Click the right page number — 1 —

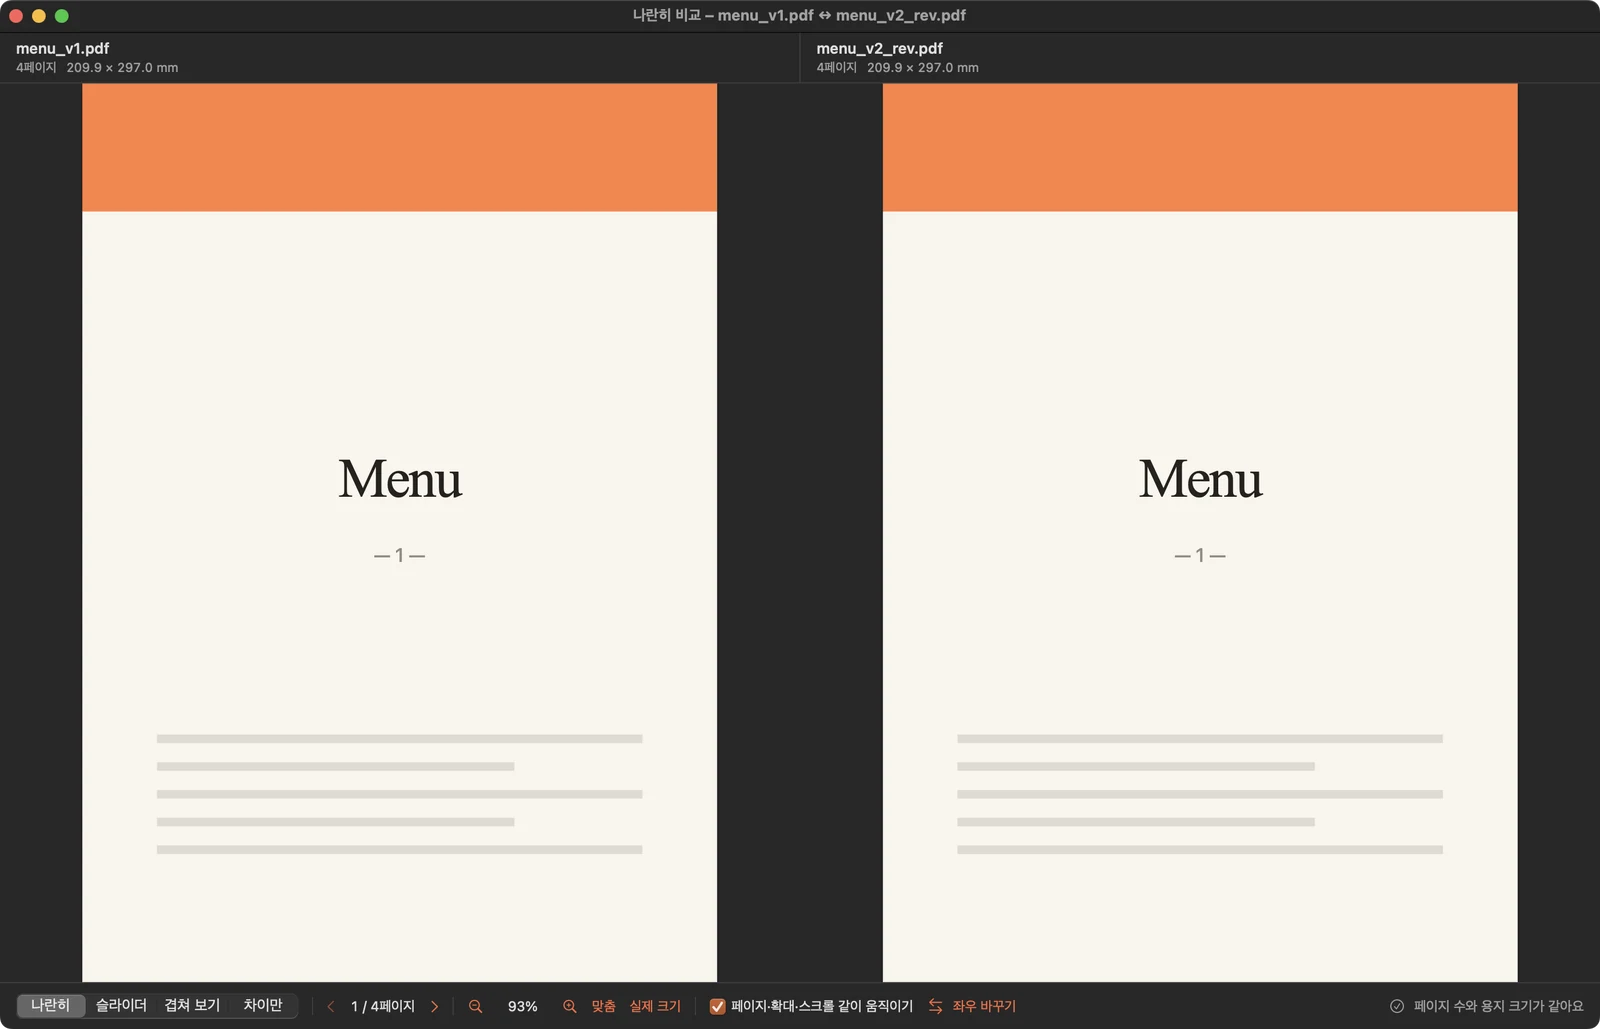tap(1200, 555)
